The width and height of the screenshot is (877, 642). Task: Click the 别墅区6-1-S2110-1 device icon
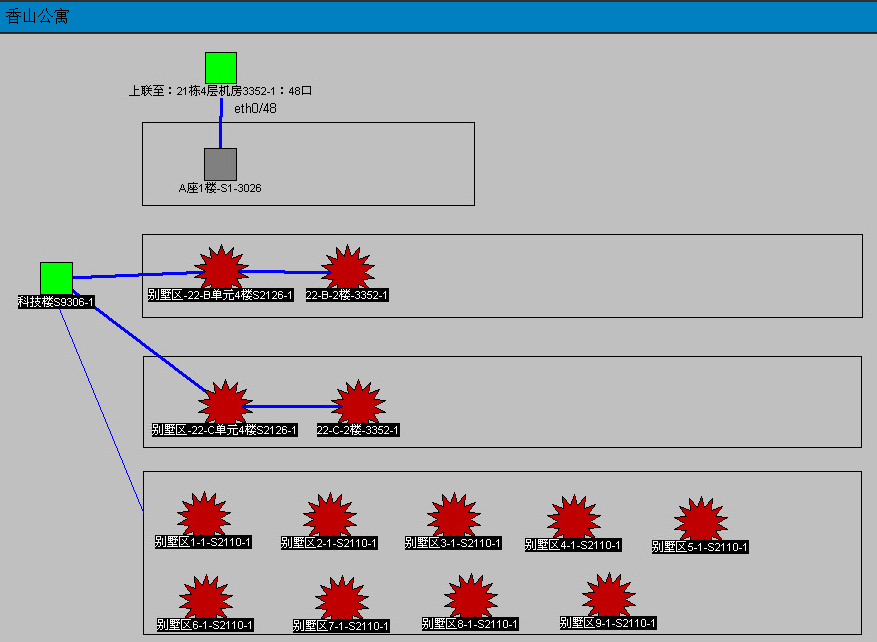click(205, 599)
